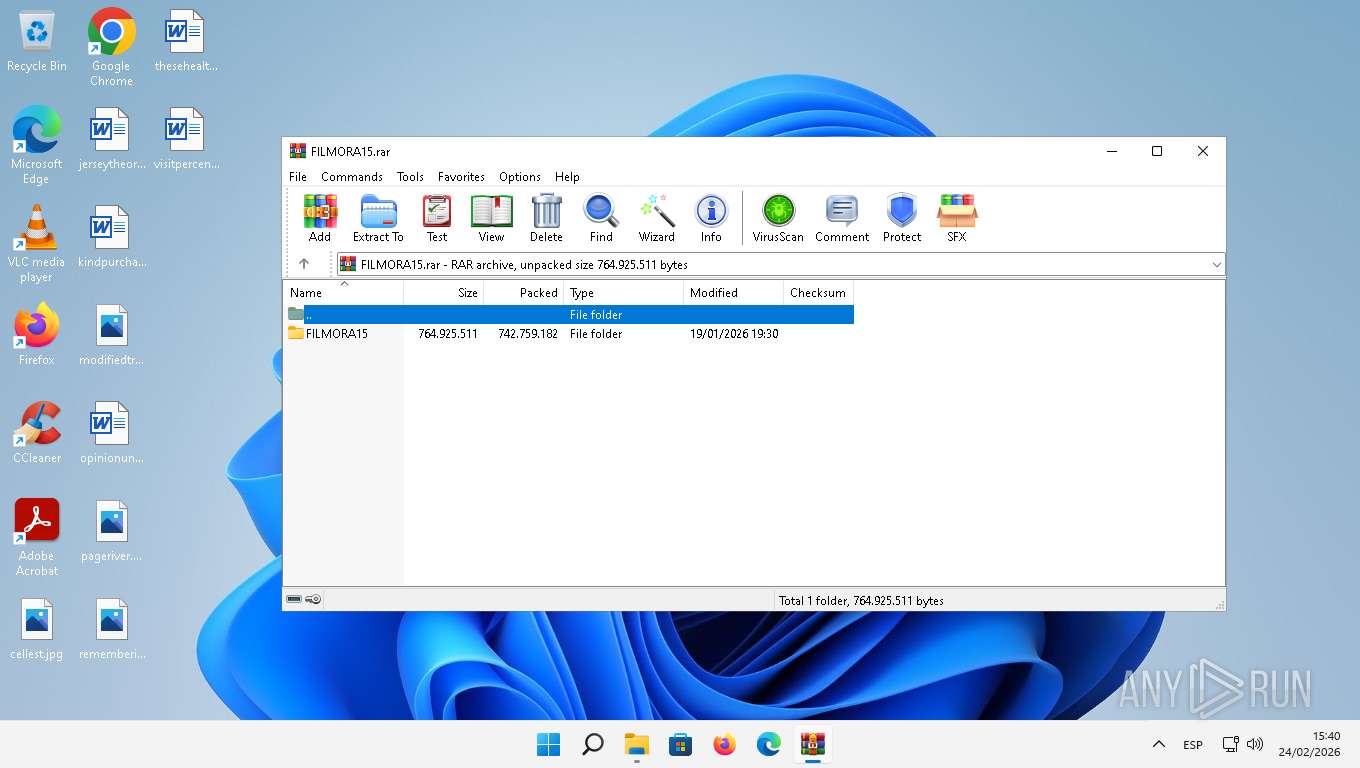Open the taskbar volume icon
The width and height of the screenshot is (1360, 768).
point(1255,744)
